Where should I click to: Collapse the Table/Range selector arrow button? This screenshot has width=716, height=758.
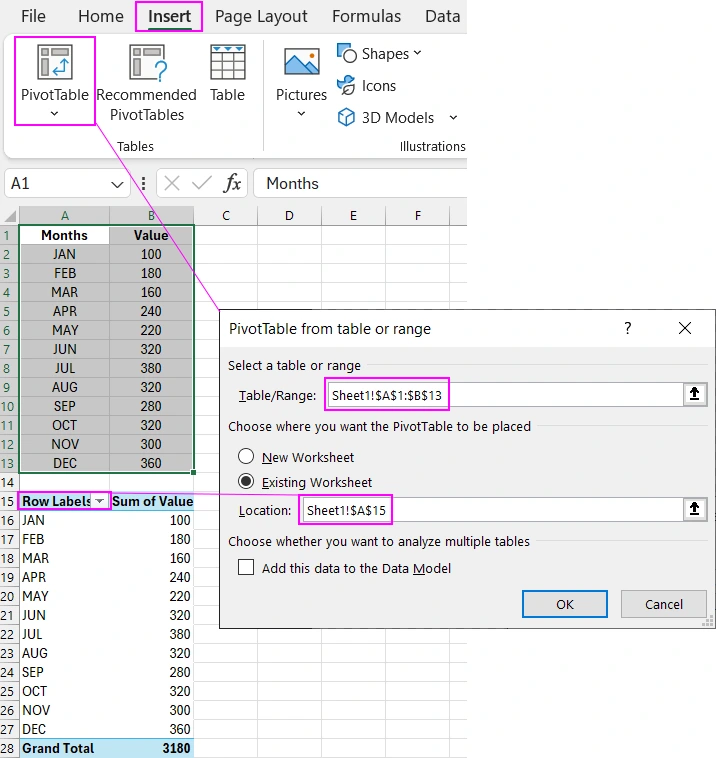pyautogui.click(x=695, y=395)
